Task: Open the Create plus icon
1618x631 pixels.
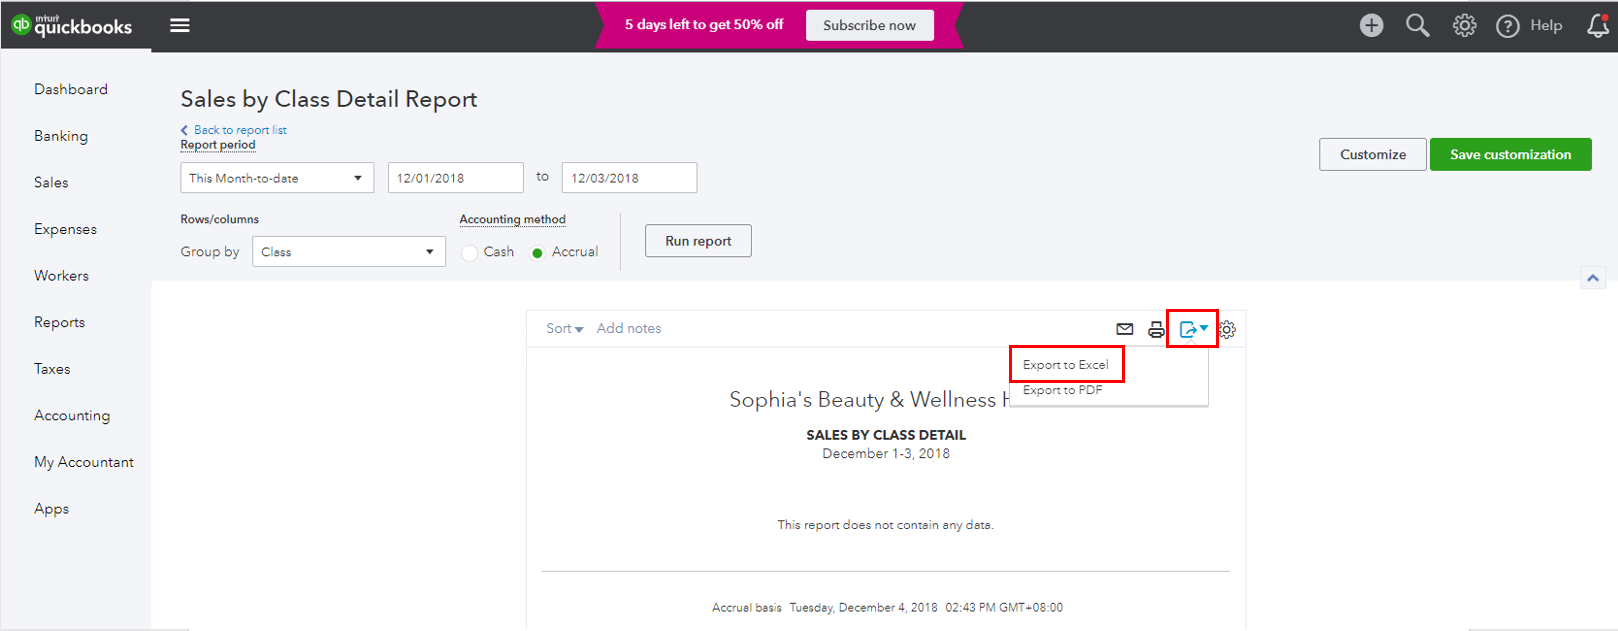Action: [1371, 25]
